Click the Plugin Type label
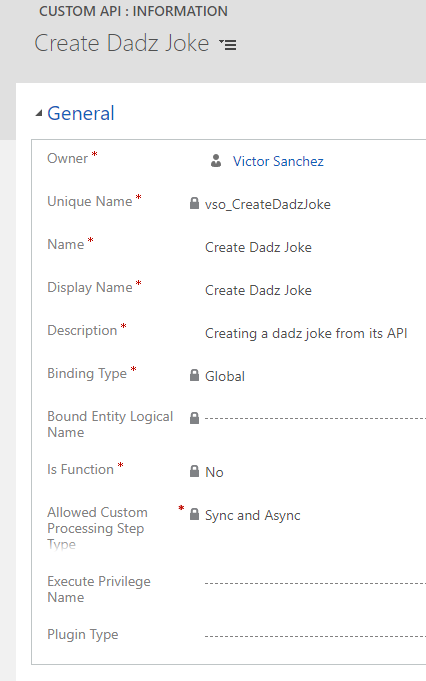The width and height of the screenshot is (426, 681). (x=83, y=635)
